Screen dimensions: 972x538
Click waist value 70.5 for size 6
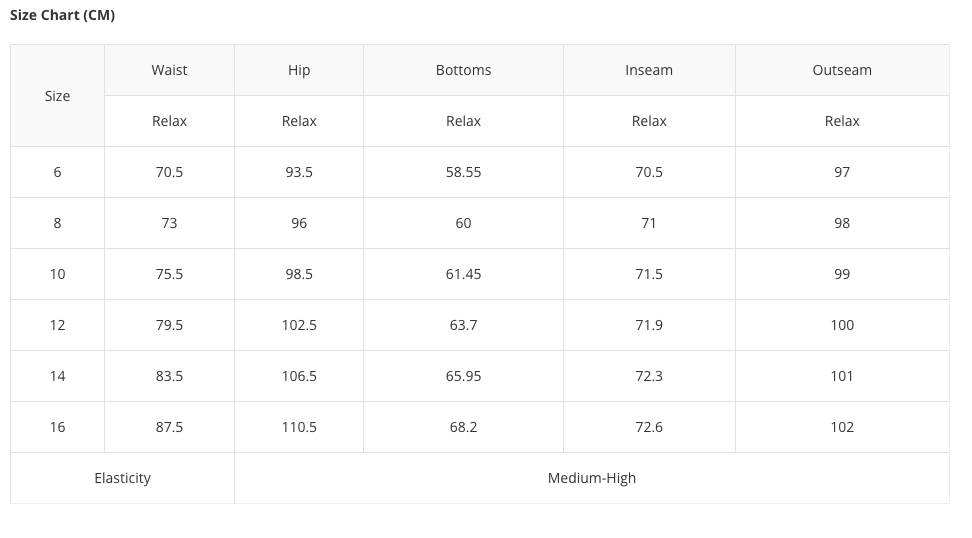[169, 172]
